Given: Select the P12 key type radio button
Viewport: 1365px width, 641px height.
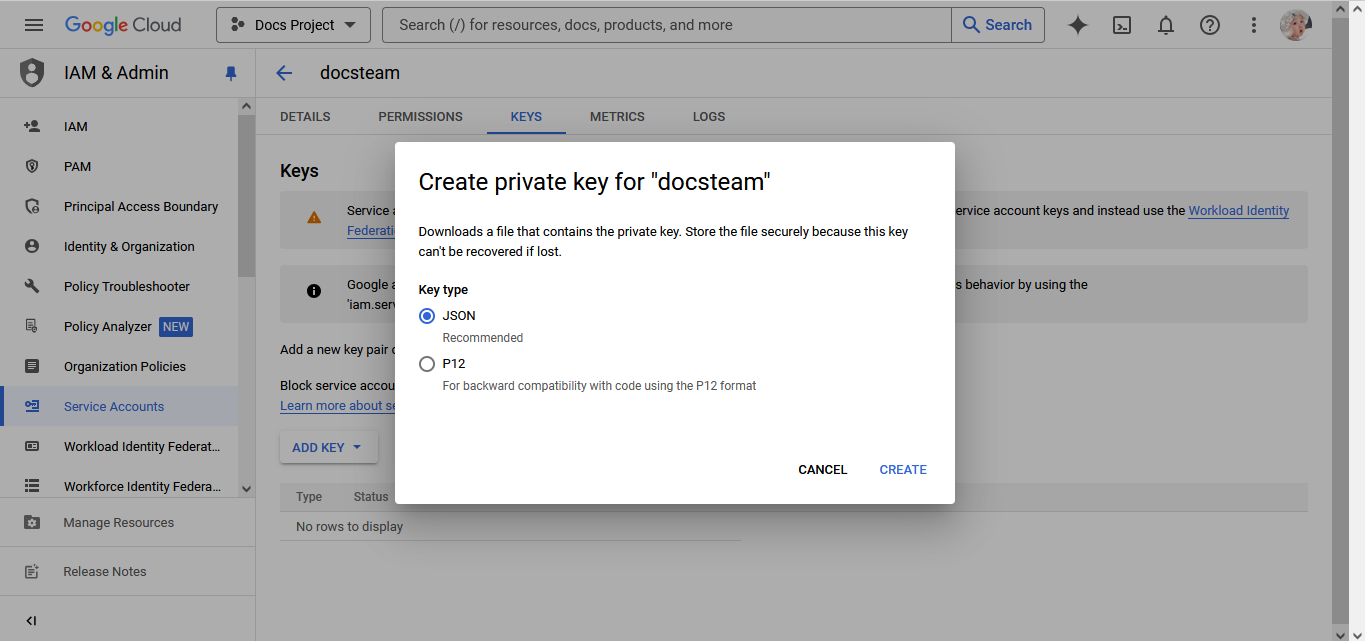Looking at the screenshot, I should 427,364.
